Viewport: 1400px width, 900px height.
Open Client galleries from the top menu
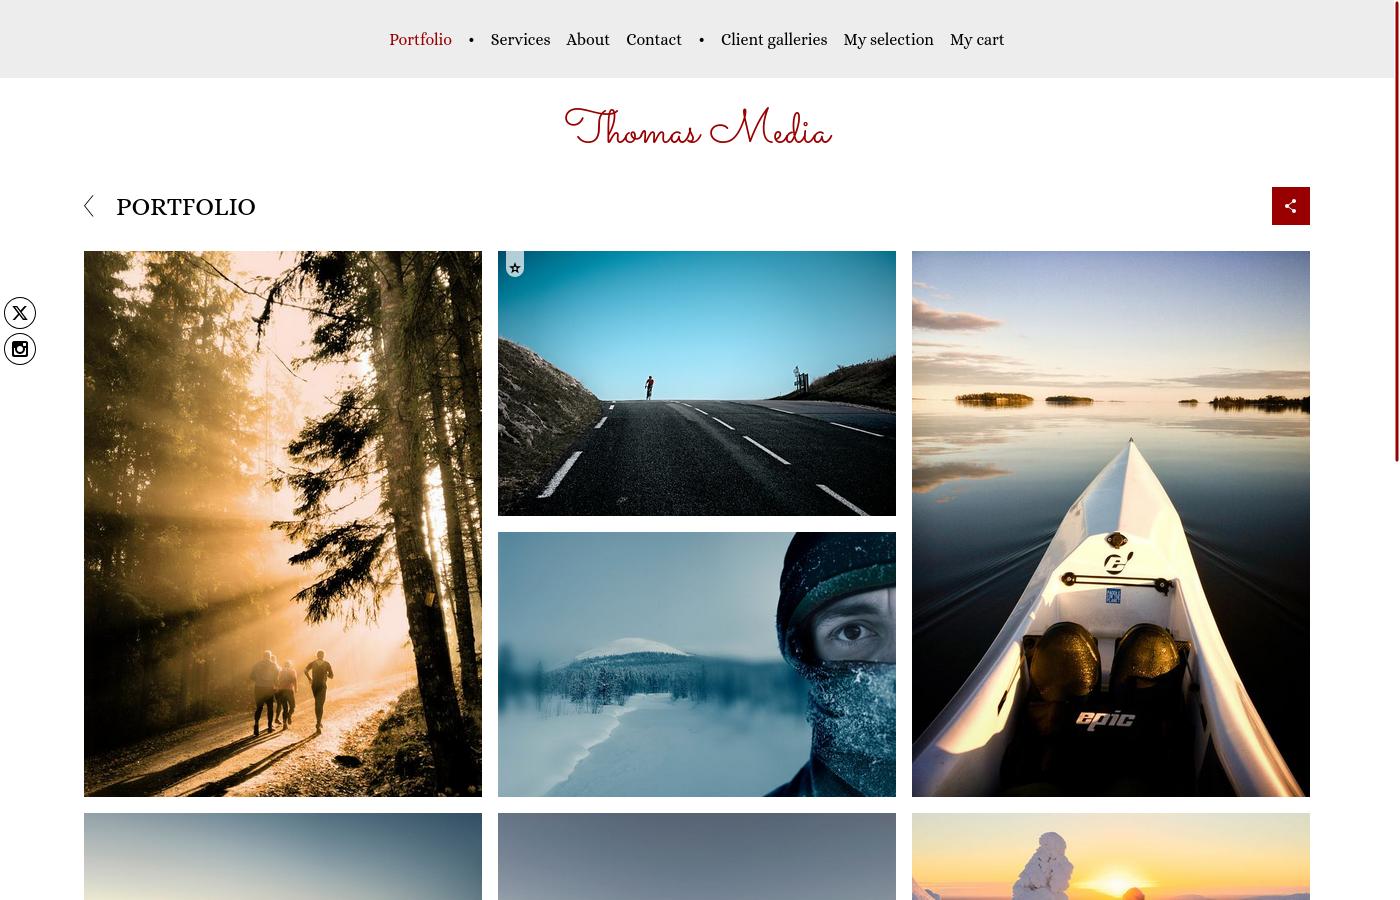pyautogui.click(x=774, y=40)
